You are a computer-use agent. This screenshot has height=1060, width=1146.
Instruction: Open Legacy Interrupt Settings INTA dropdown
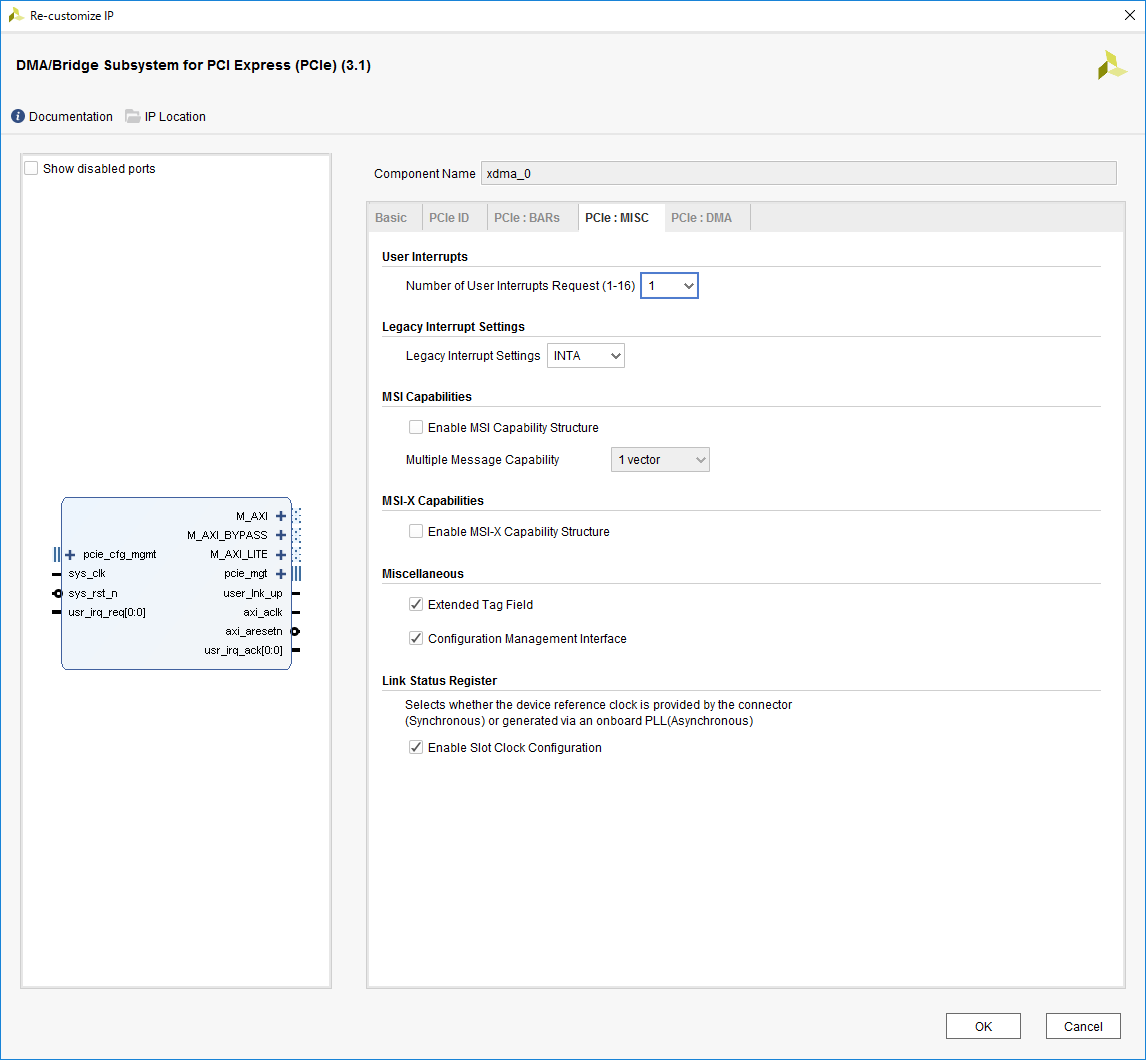586,356
